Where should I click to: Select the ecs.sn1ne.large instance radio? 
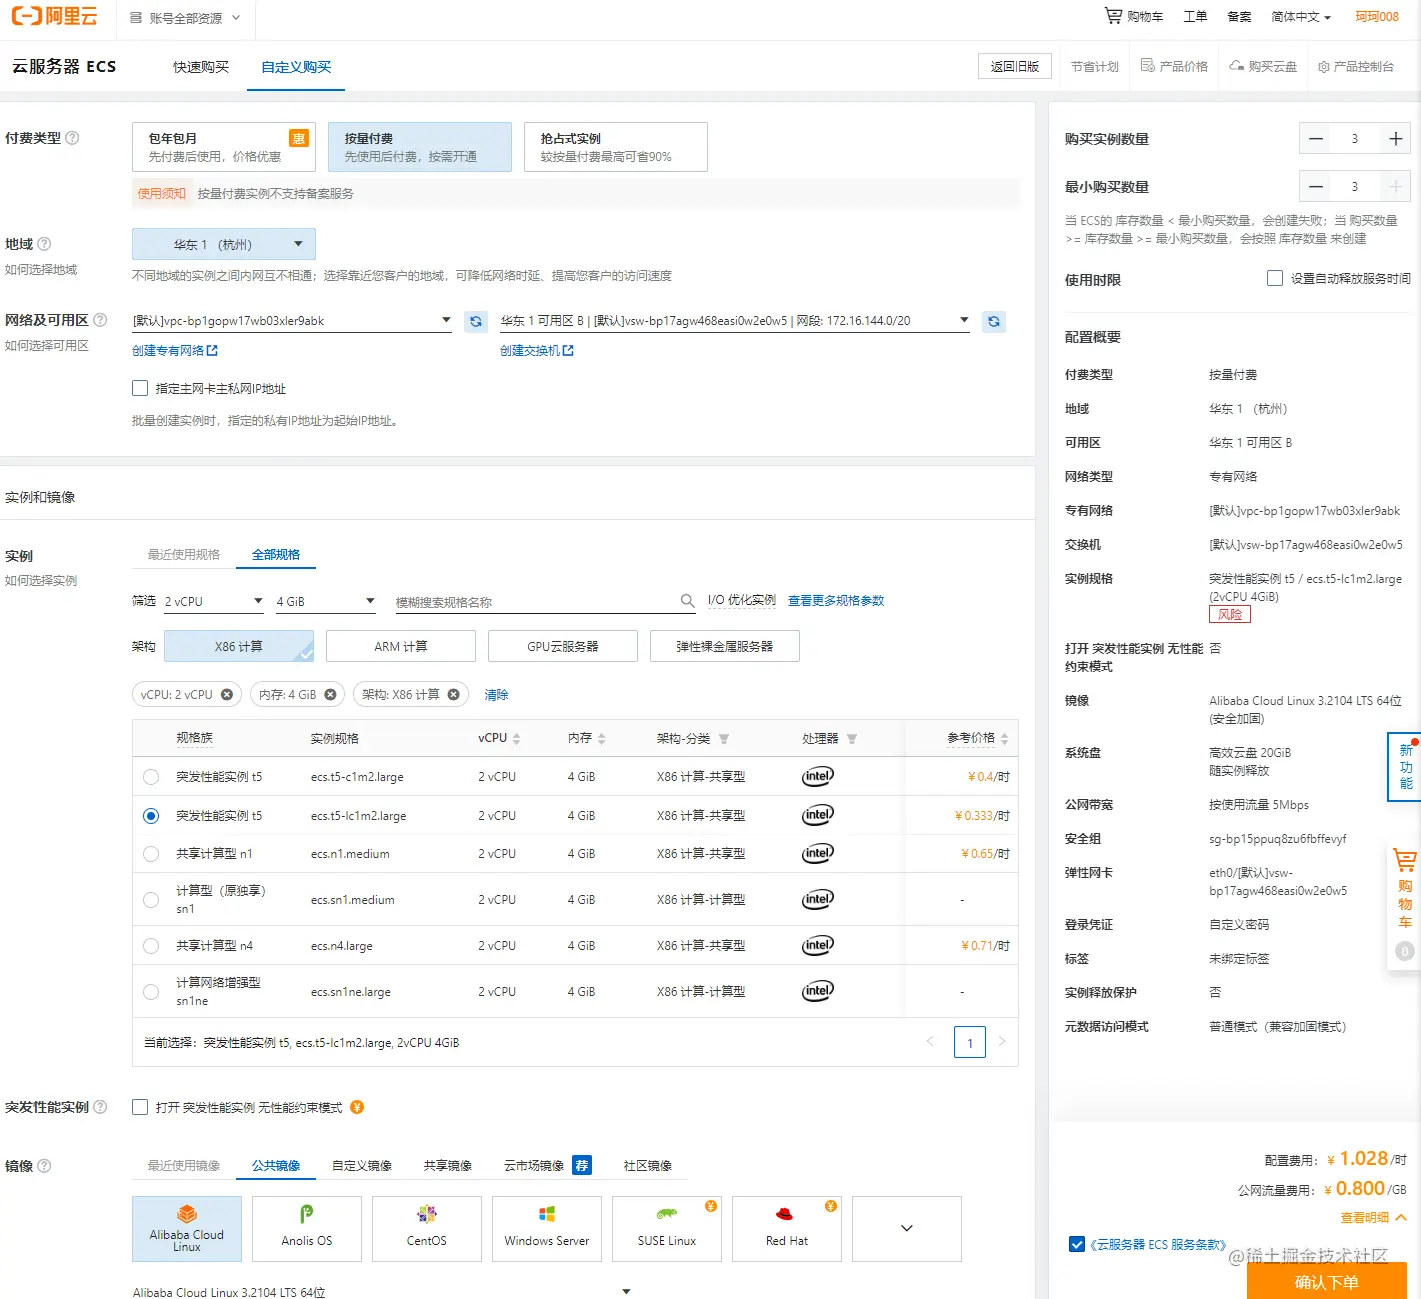[151, 992]
